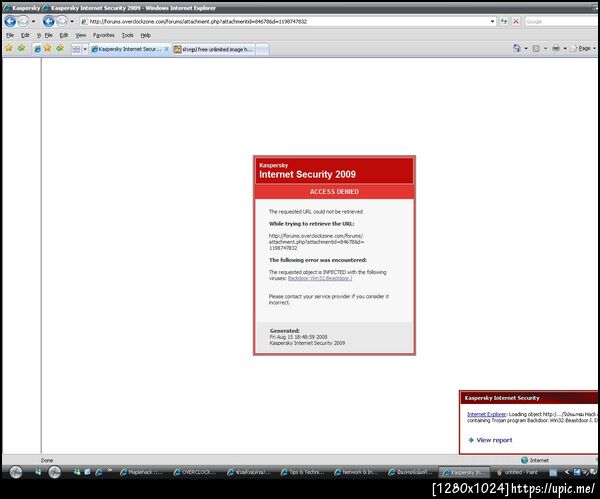This screenshot has height=499, width=600.
Task: Expand the address bar history dropdown
Action: [x=492, y=21]
